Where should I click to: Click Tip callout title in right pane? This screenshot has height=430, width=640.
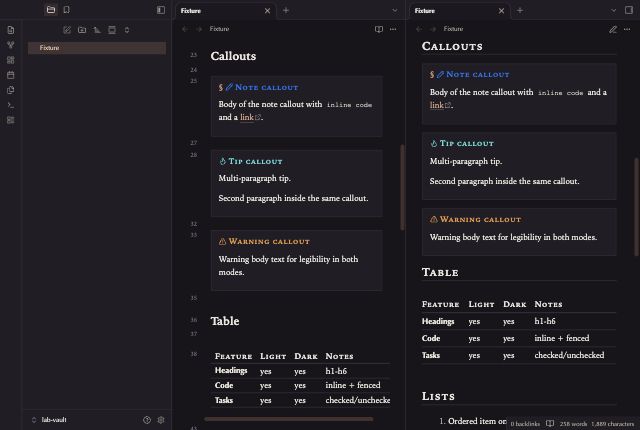click(467, 143)
